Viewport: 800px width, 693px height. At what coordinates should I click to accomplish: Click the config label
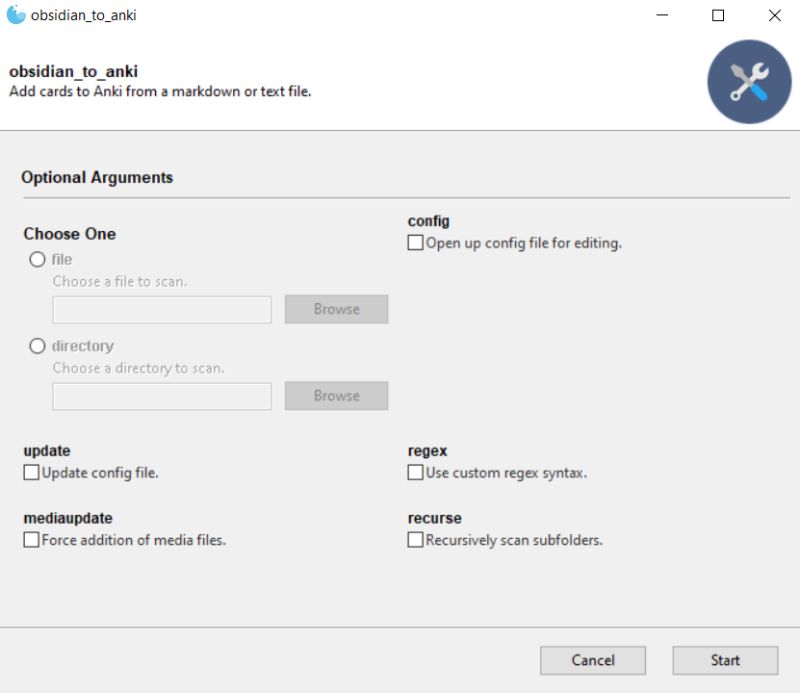click(429, 221)
